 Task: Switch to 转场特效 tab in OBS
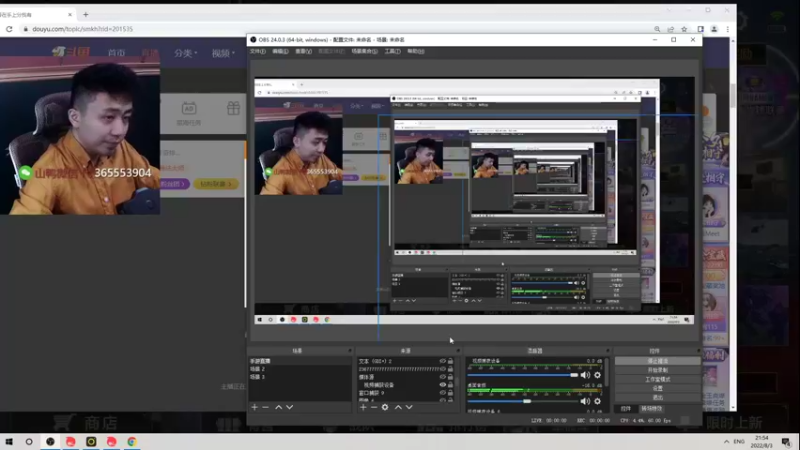(652, 409)
